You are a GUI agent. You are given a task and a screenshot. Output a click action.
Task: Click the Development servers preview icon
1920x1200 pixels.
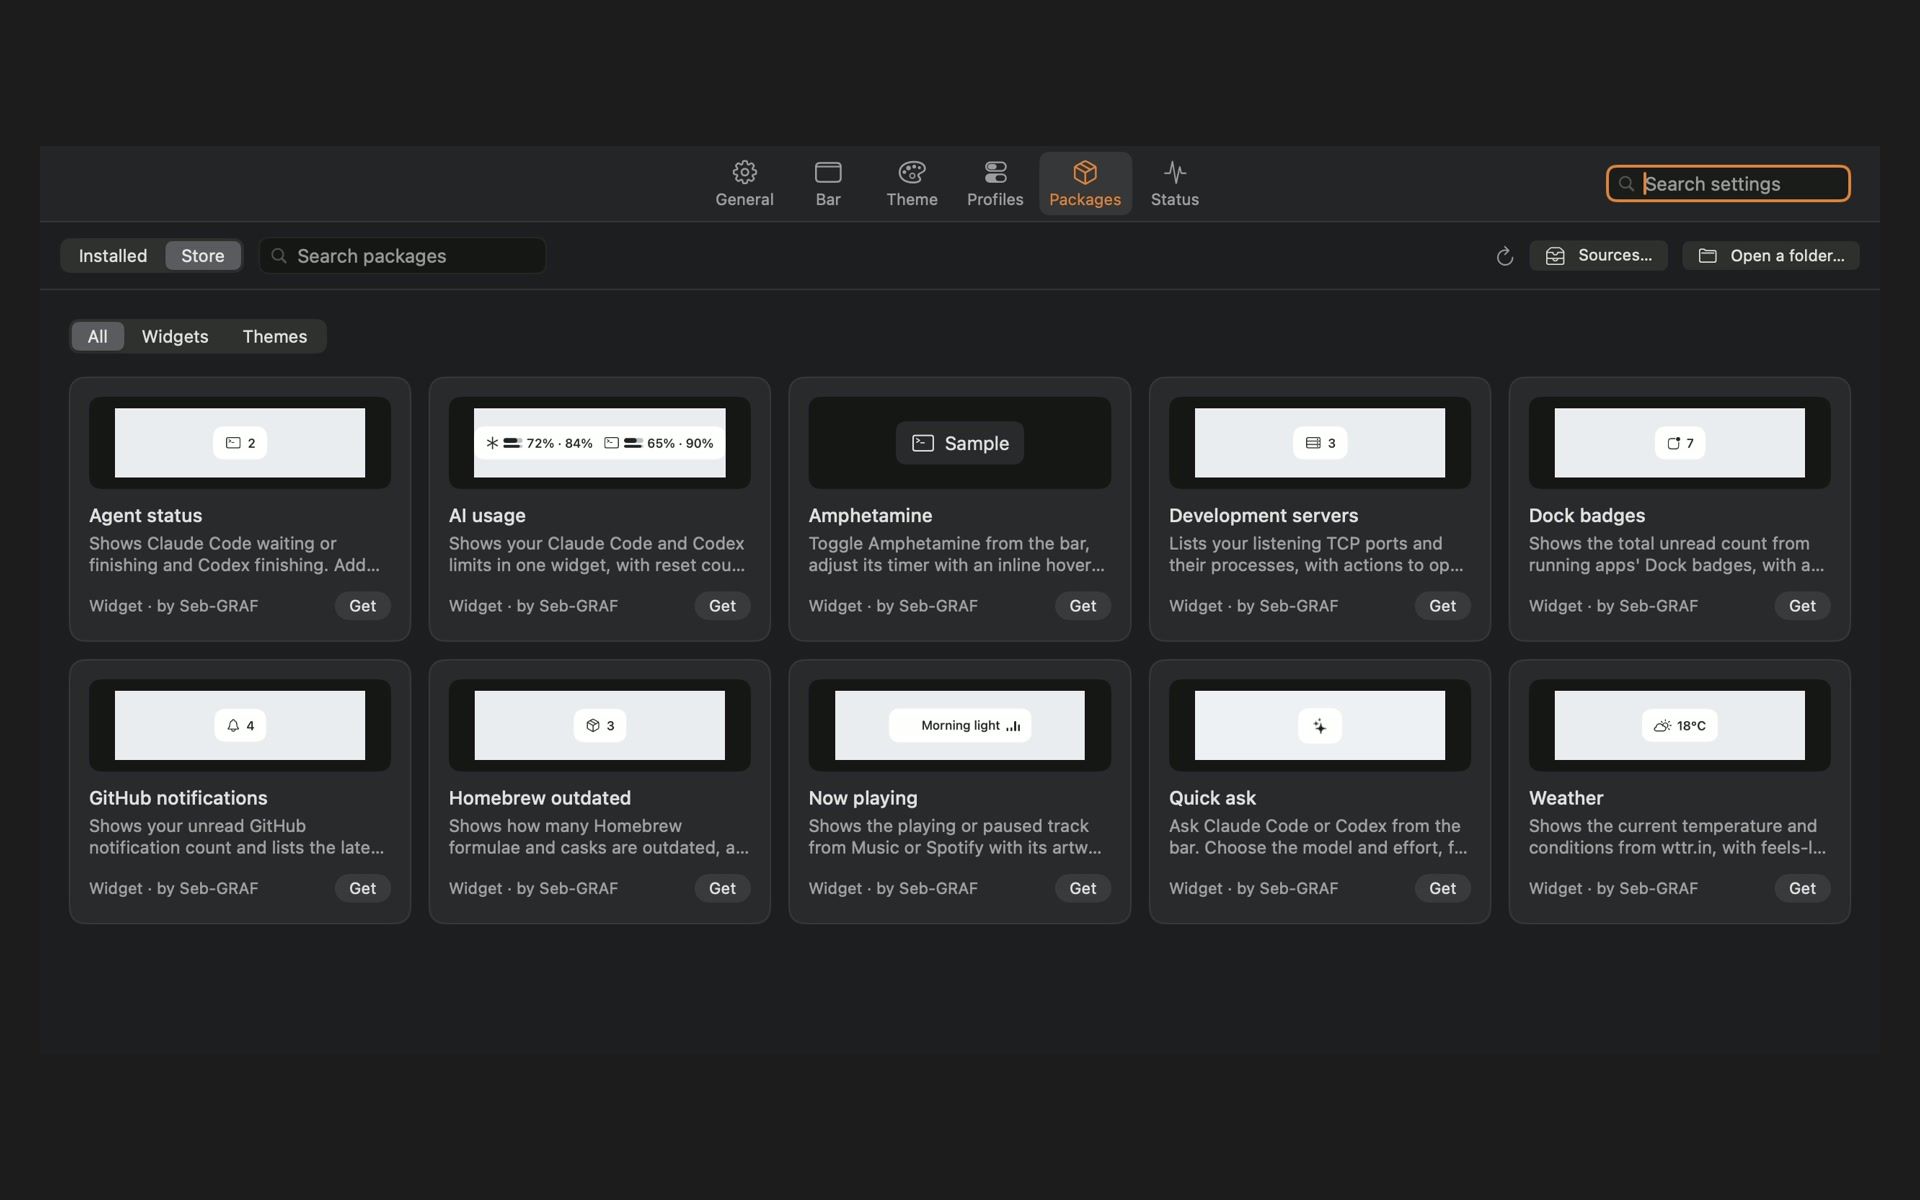tap(1320, 443)
